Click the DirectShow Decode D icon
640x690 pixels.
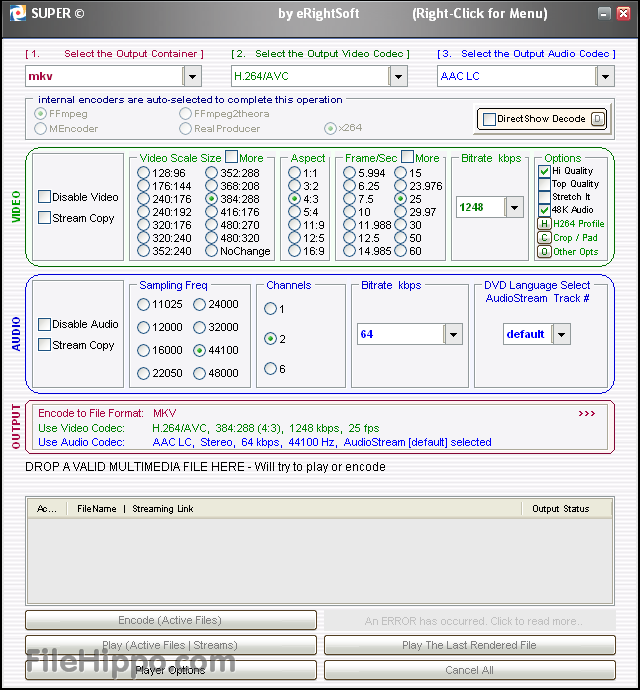tap(597, 119)
